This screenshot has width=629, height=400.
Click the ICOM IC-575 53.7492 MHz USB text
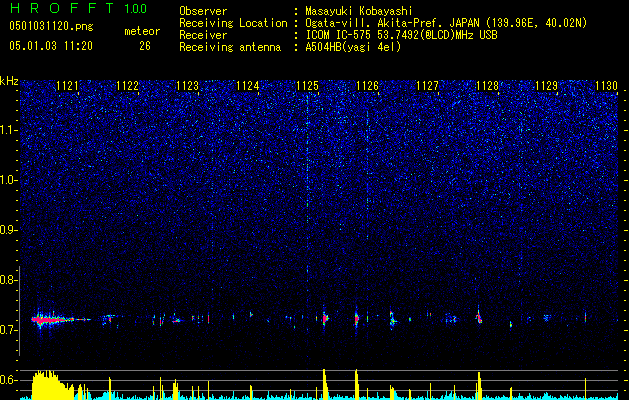401,35
